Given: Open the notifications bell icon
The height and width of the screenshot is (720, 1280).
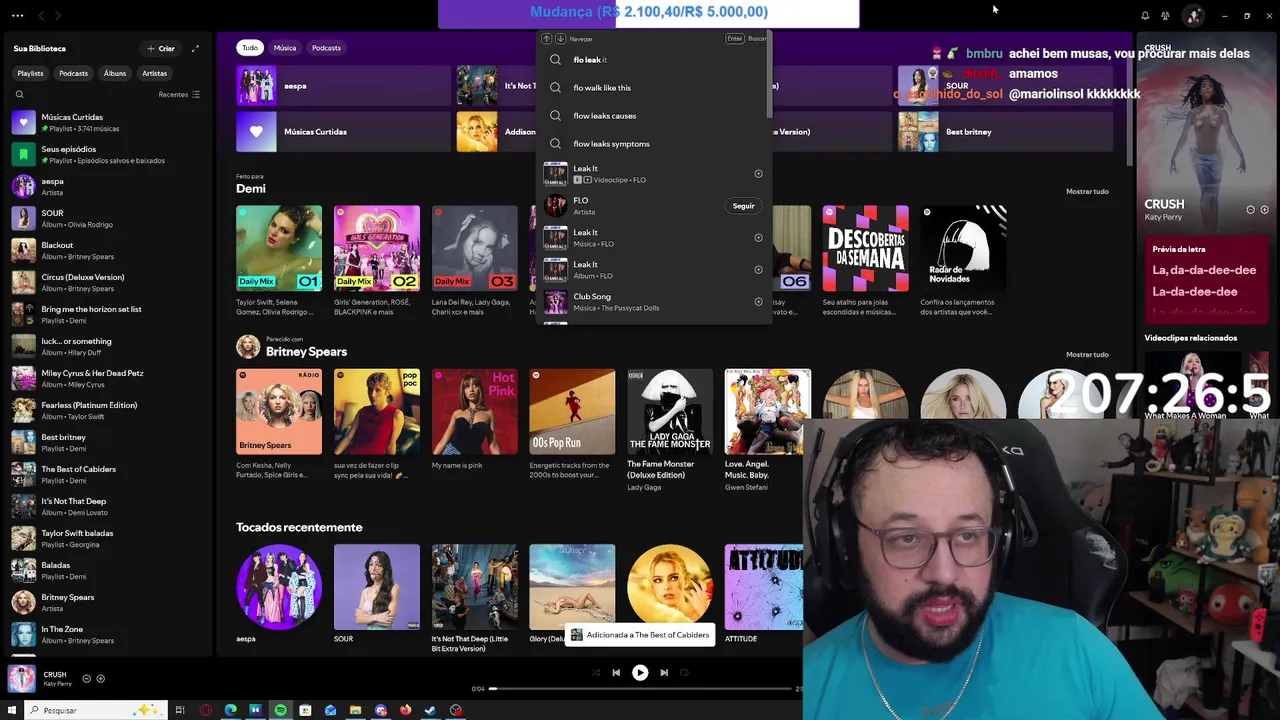Looking at the screenshot, I should pos(1145,16).
